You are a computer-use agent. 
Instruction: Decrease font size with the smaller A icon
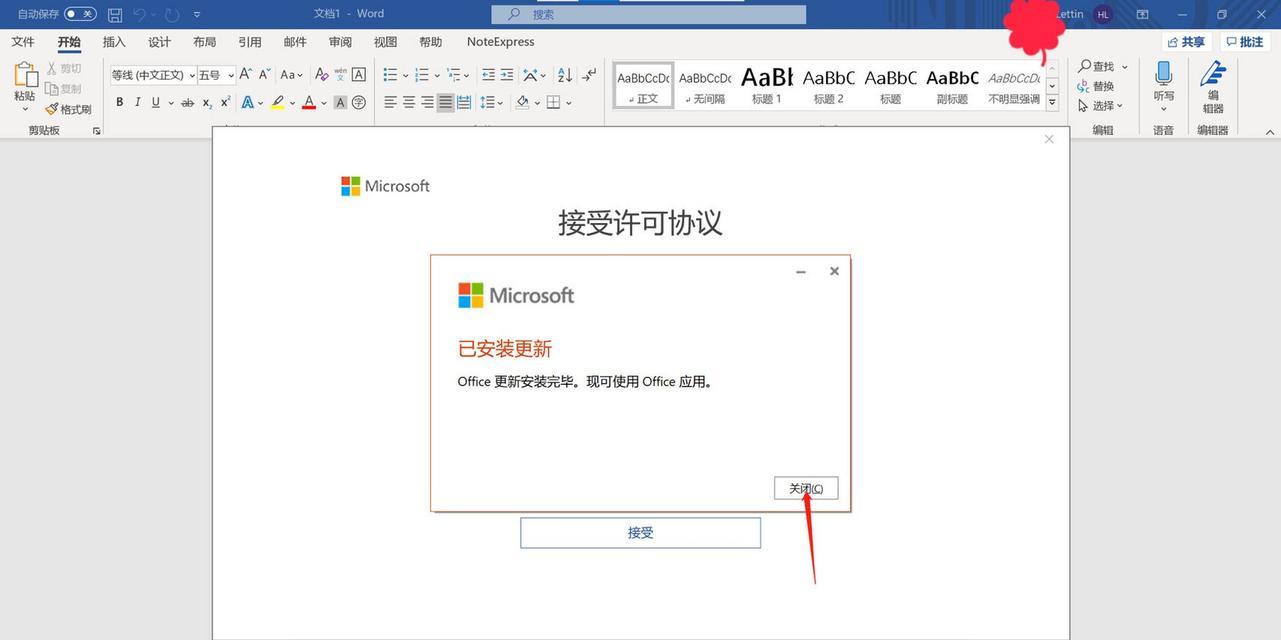(x=265, y=74)
